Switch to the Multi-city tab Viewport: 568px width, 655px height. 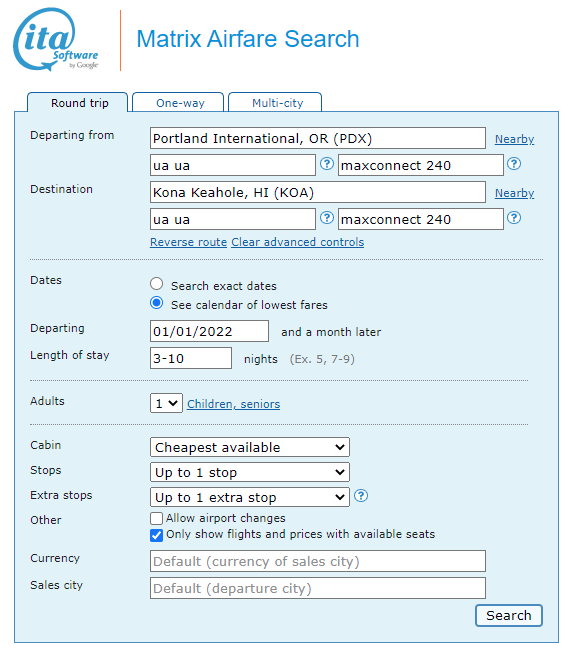275,102
